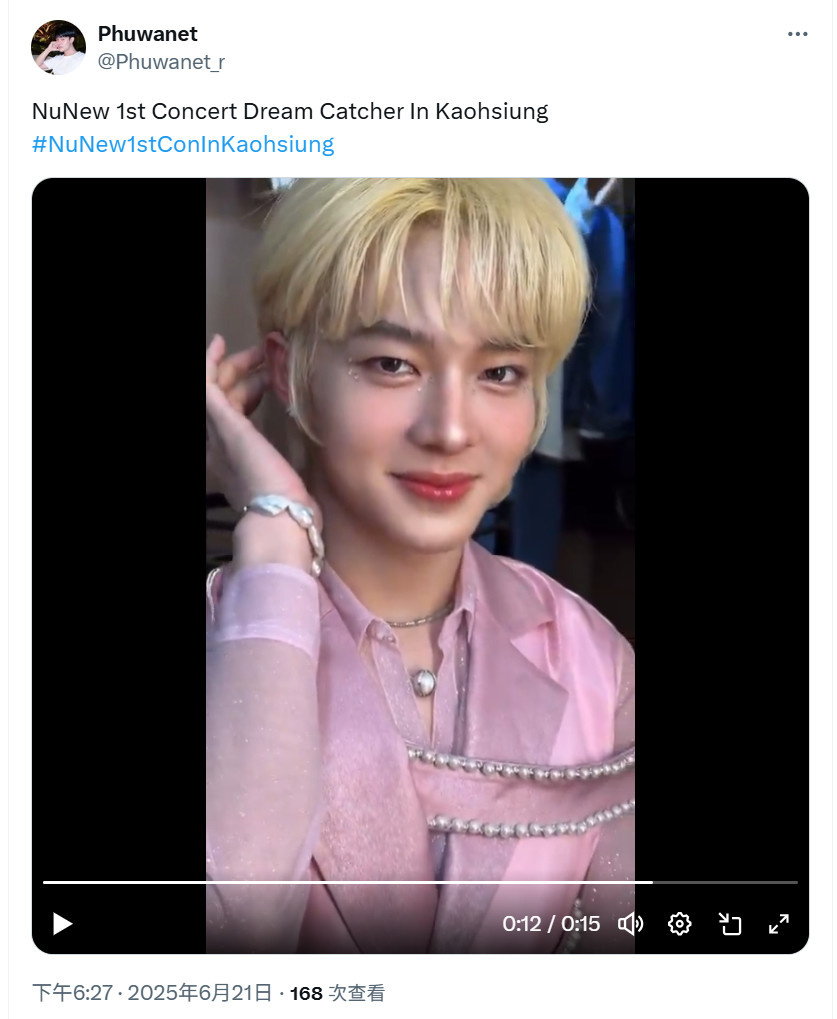Click the tweet text about Dream Catcher concert
This screenshot has width=837, height=1019.
click(x=290, y=111)
